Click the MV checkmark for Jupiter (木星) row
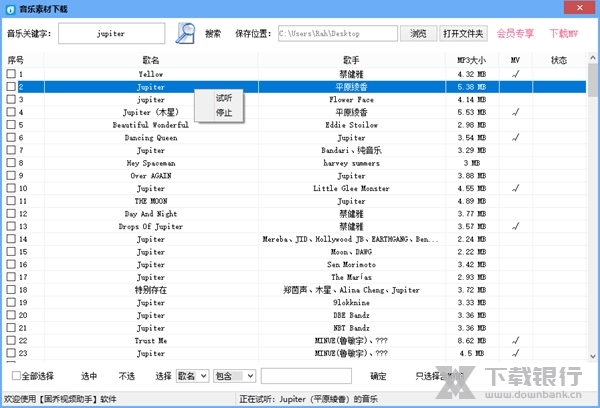The height and width of the screenshot is (408, 600). pos(515,112)
